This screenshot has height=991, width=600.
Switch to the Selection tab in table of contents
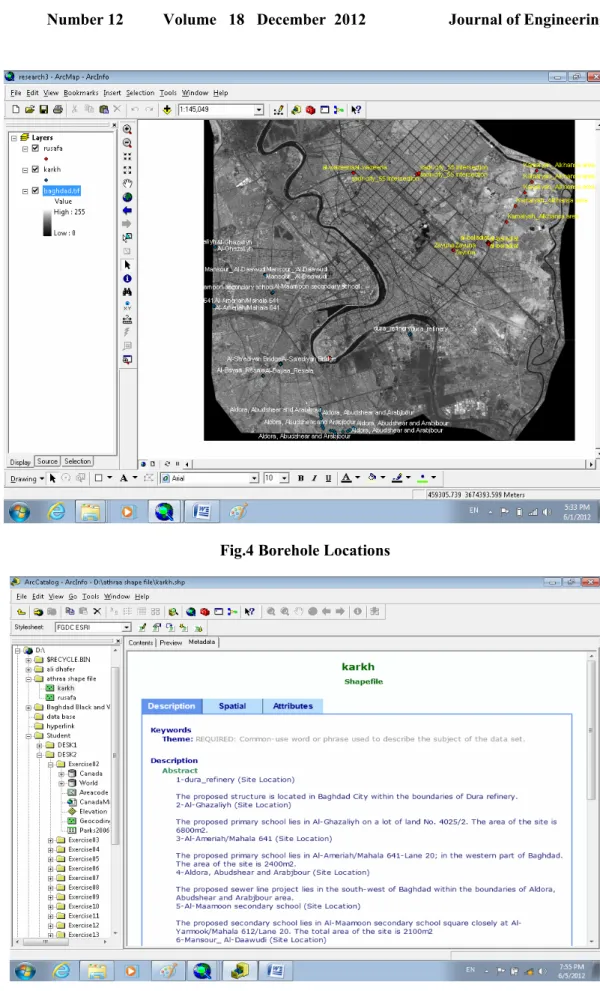tap(77, 461)
